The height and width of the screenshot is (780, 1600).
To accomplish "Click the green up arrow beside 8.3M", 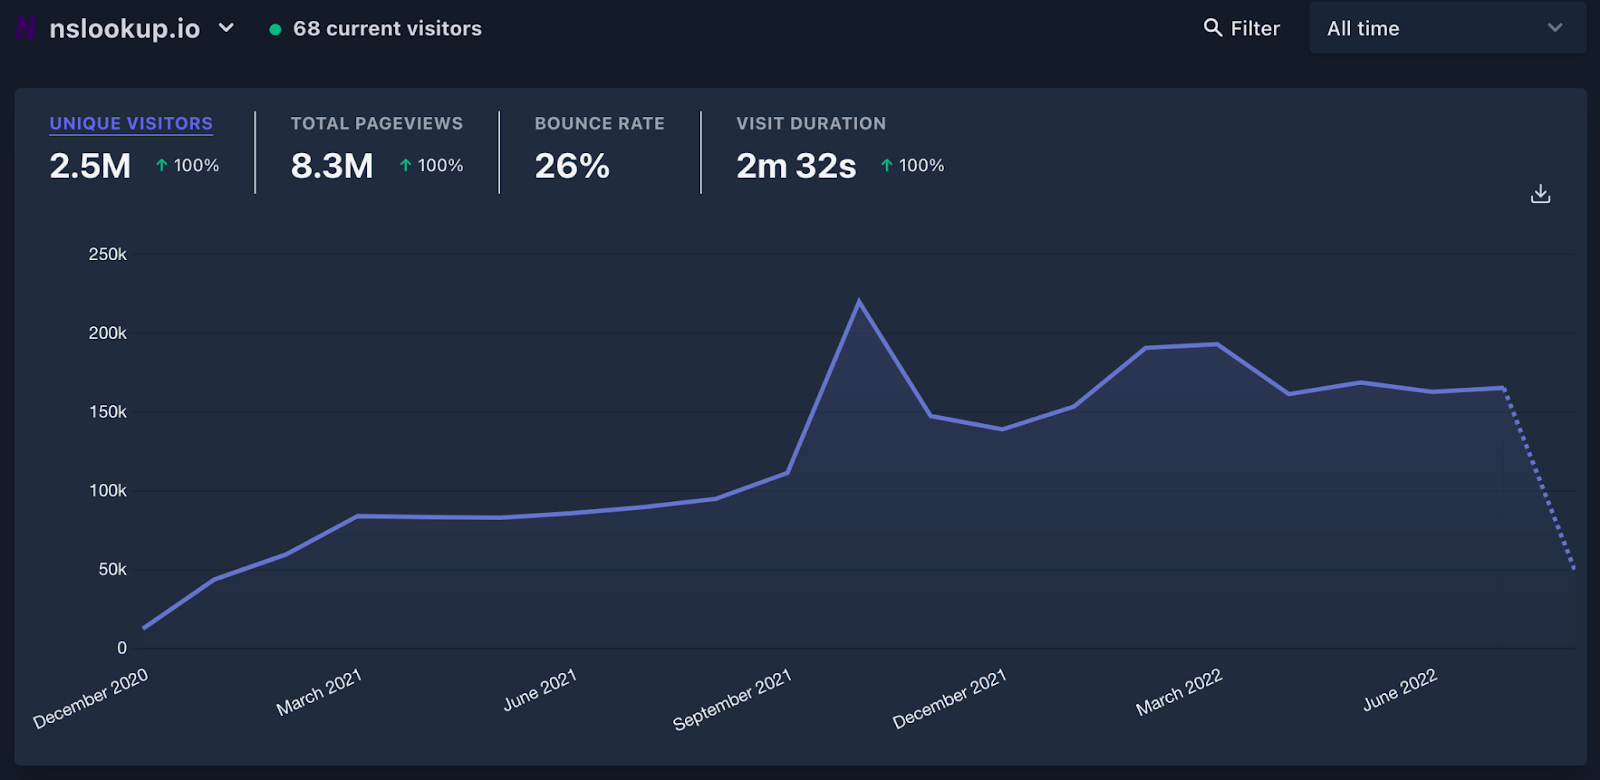I will (x=405, y=165).
